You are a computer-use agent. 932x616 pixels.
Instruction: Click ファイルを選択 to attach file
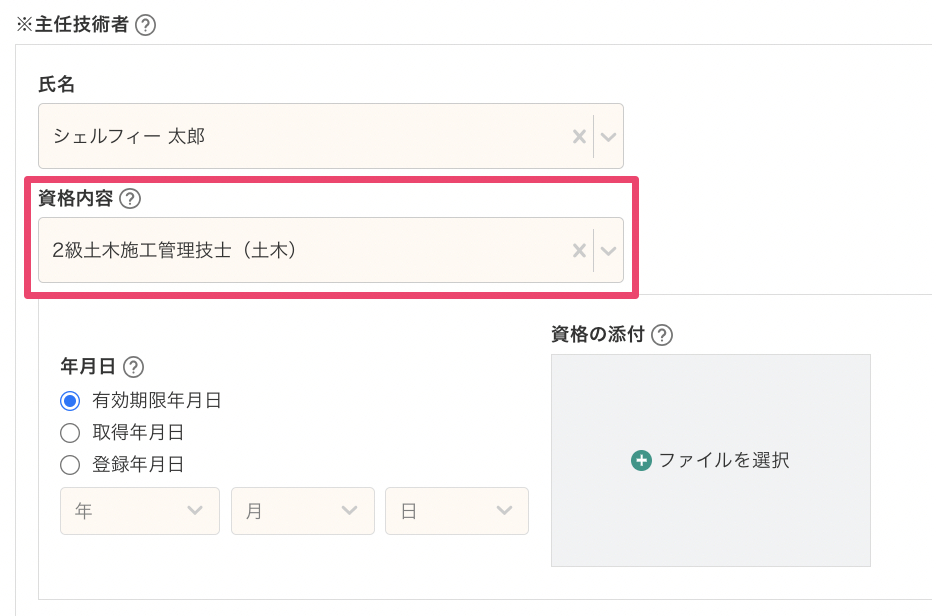(723, 460)
